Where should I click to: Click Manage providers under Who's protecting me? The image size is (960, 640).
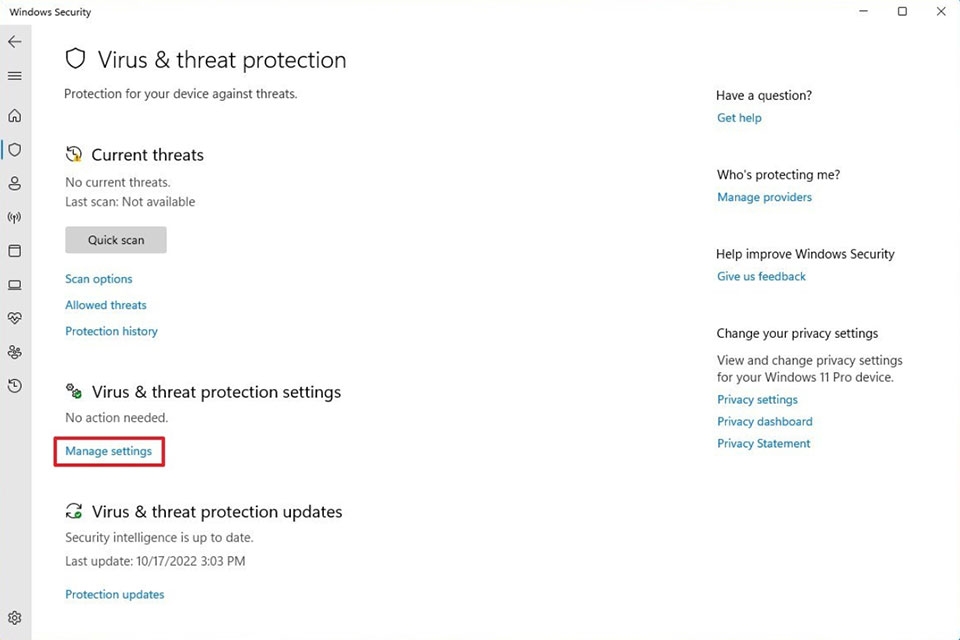coord(764,197)
